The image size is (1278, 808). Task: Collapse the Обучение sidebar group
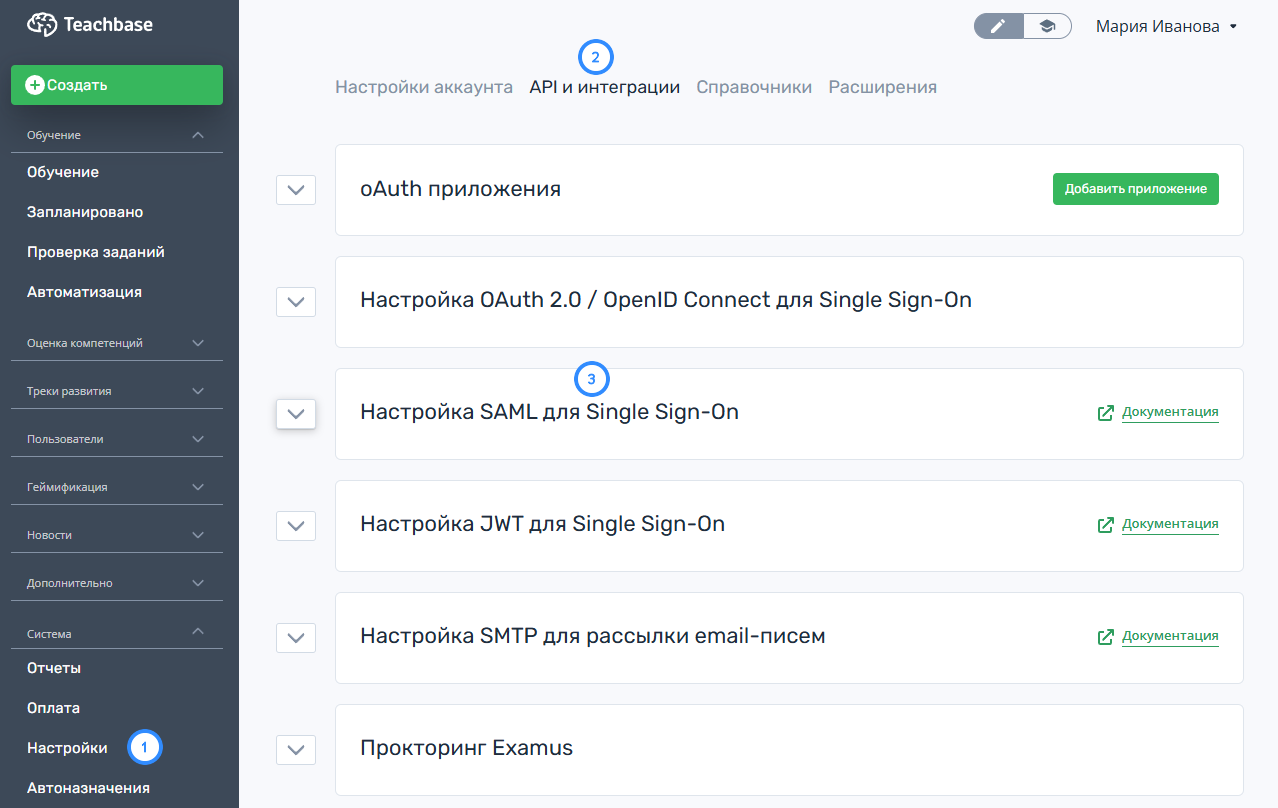click(197, 135)
